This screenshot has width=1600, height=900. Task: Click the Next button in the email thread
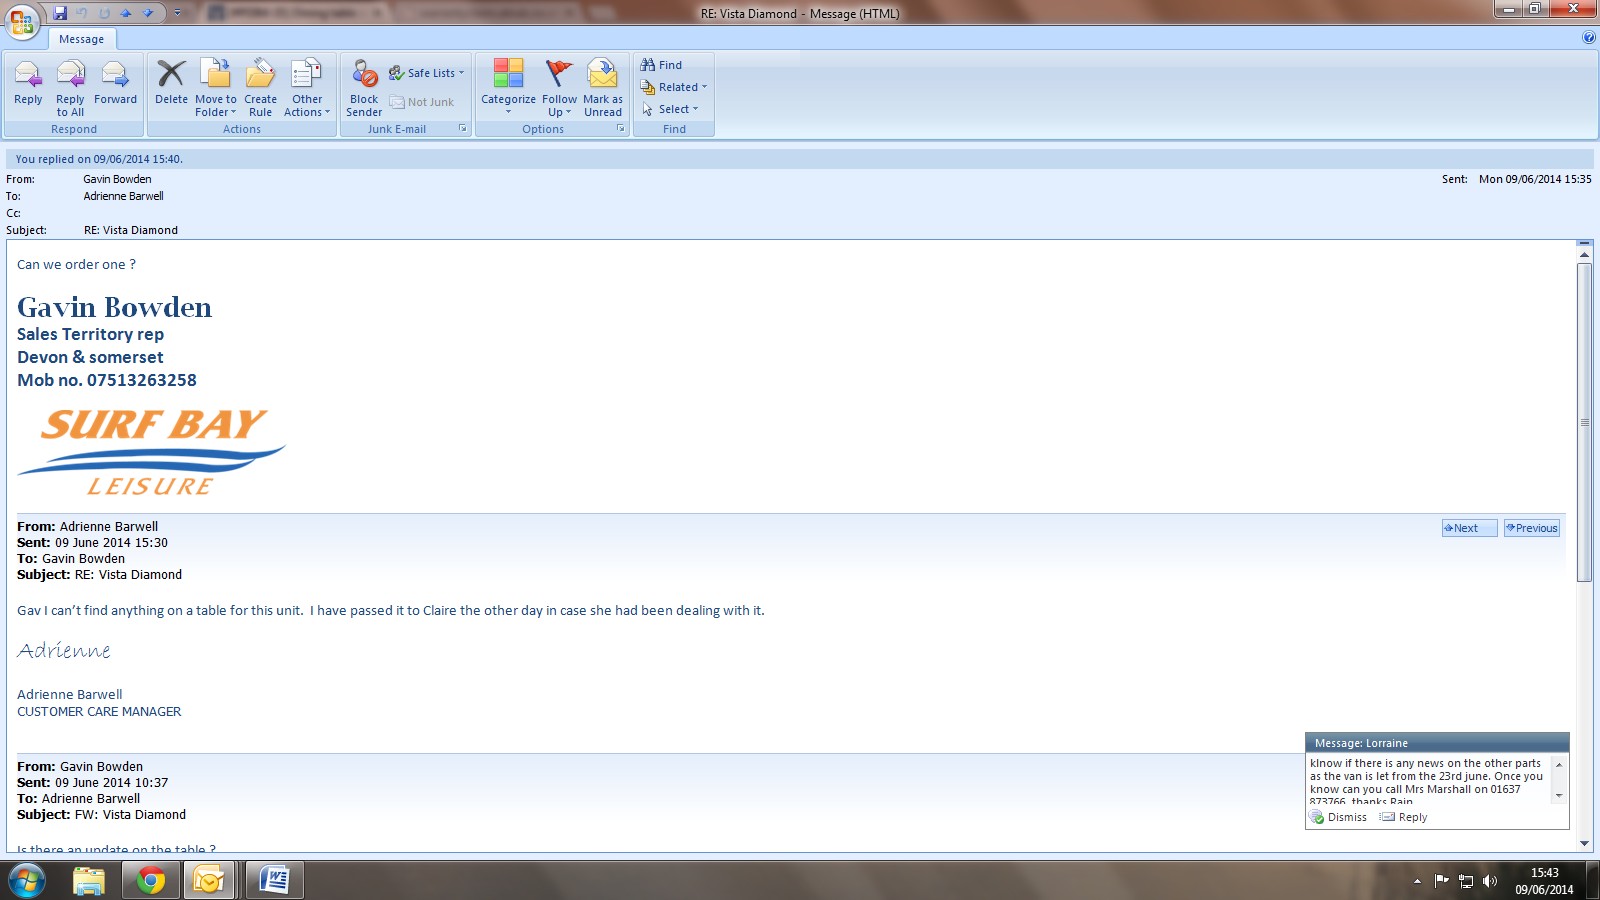point(1468,528)
